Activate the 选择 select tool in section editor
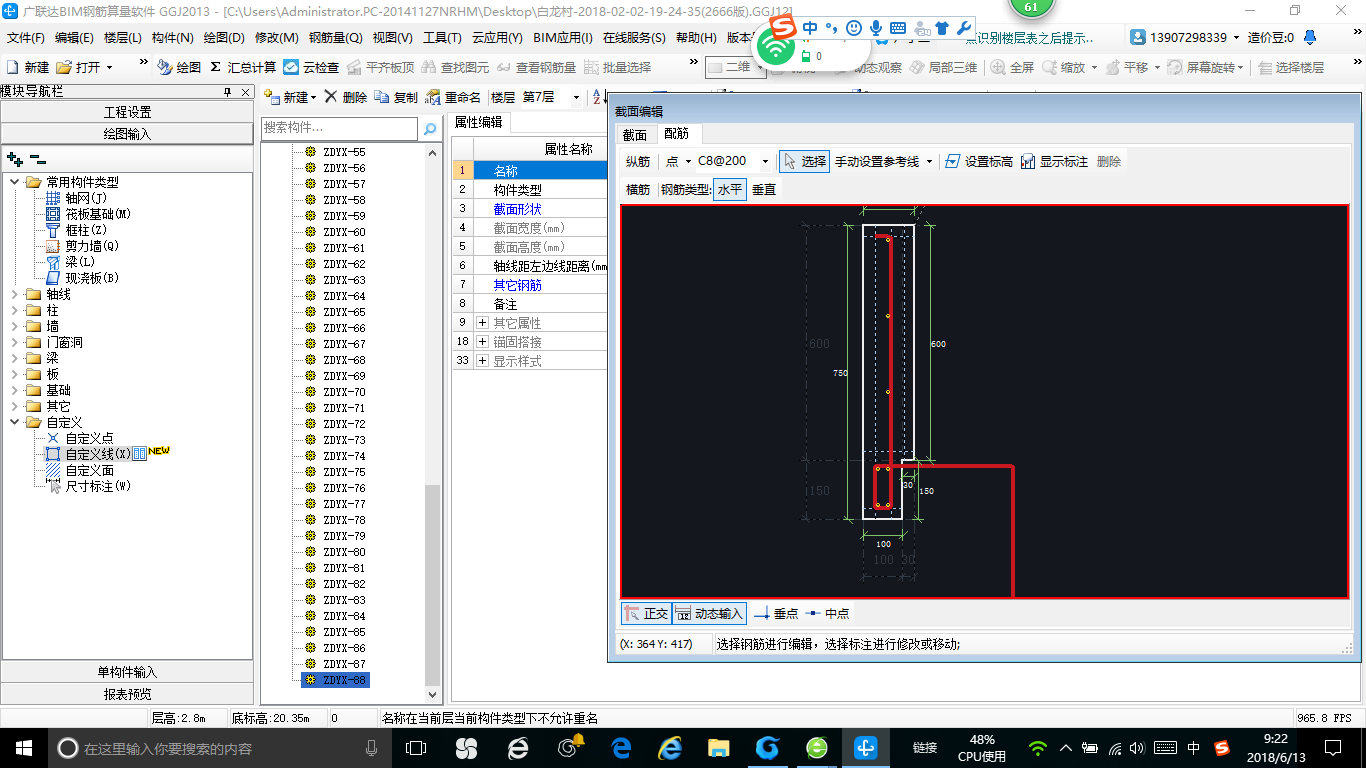This screenshot has width=1366, height=768. [x=805, y=161]
